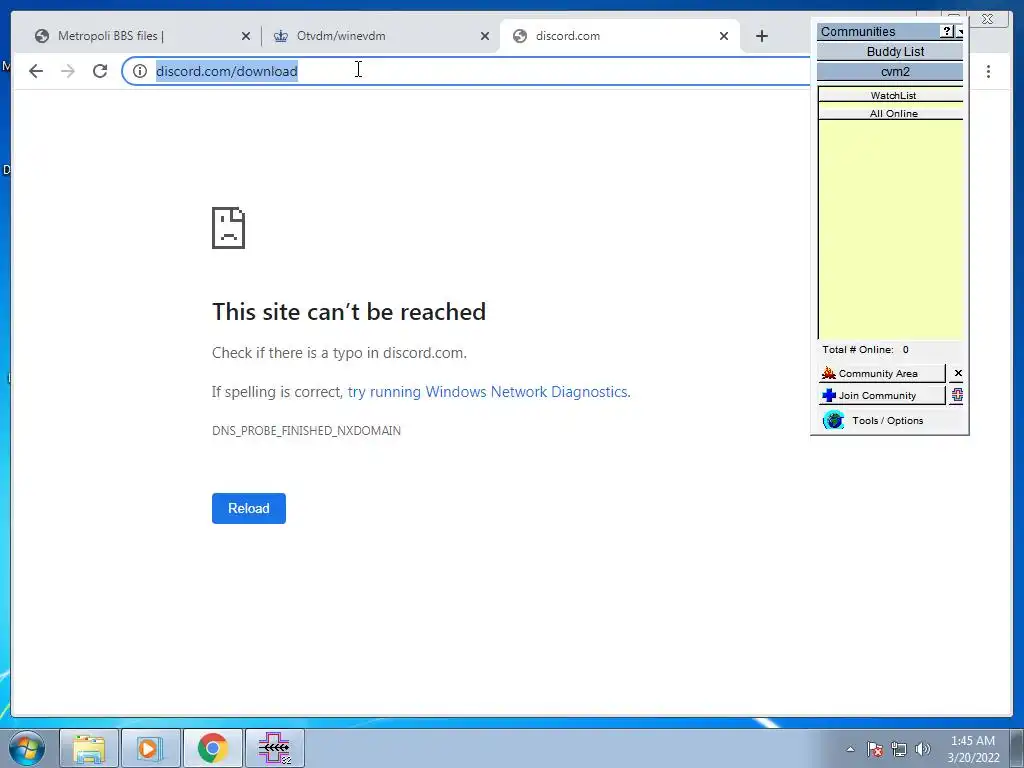Click the pink cross icon beside Join Community
1024x768 pixels.
tap(957, 395)
